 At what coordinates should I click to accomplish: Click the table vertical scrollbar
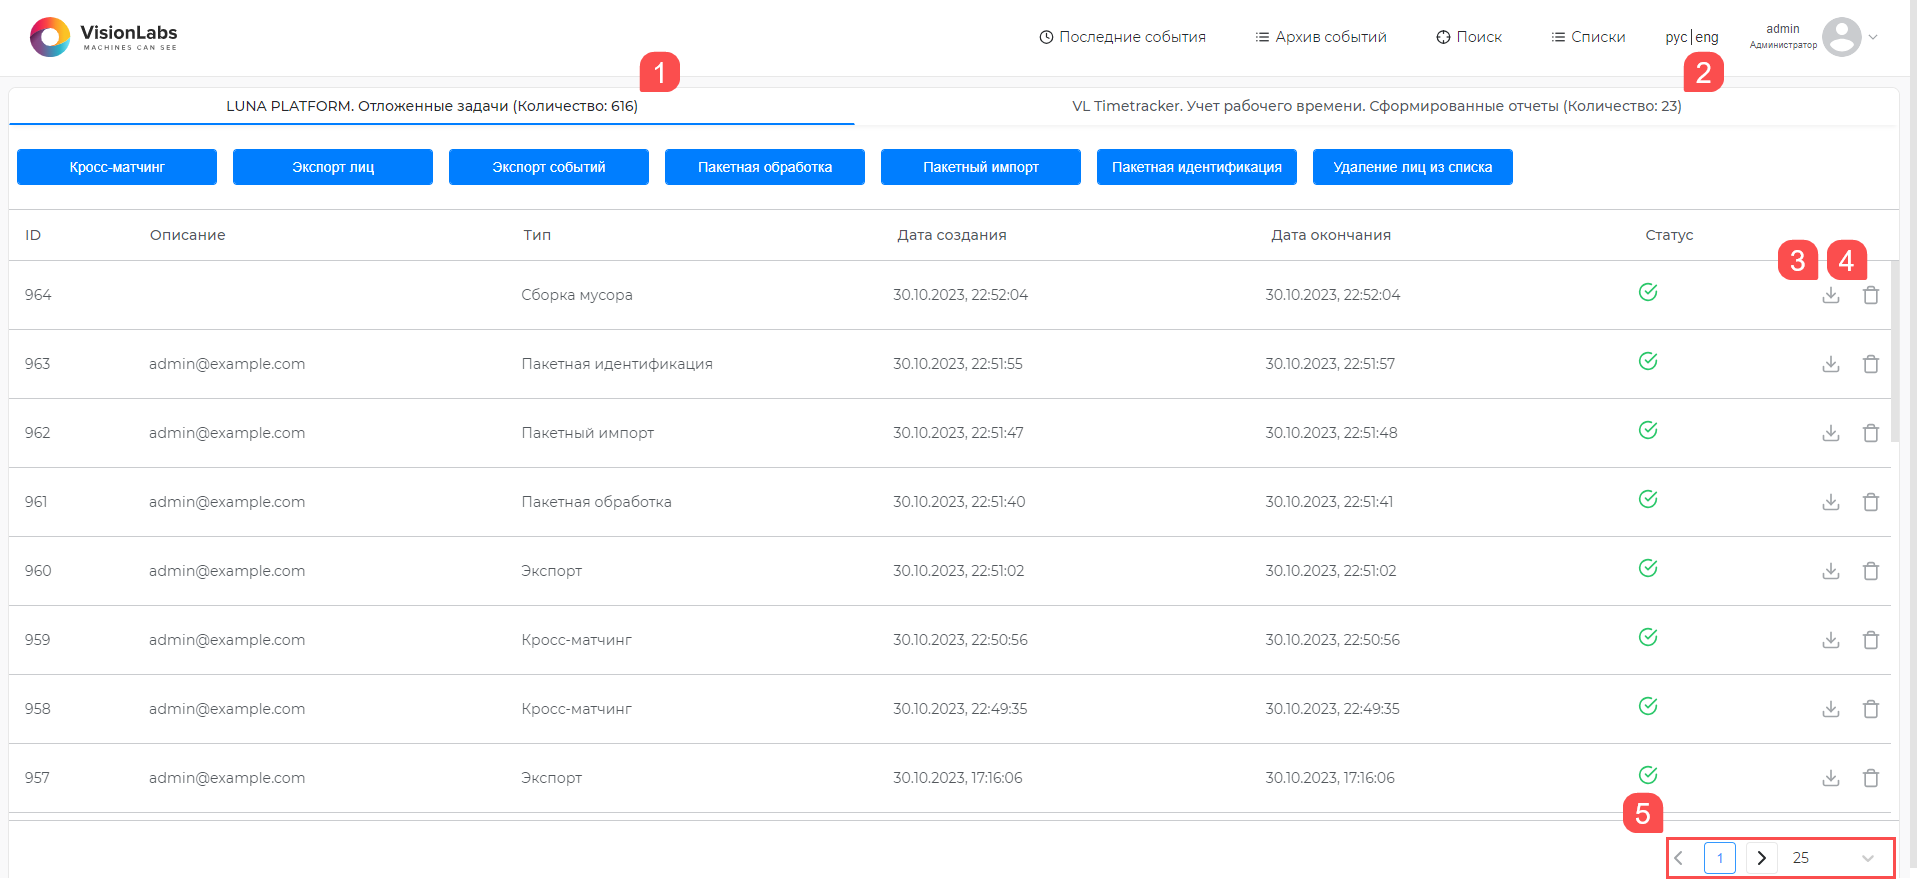tap(1895, 350)
